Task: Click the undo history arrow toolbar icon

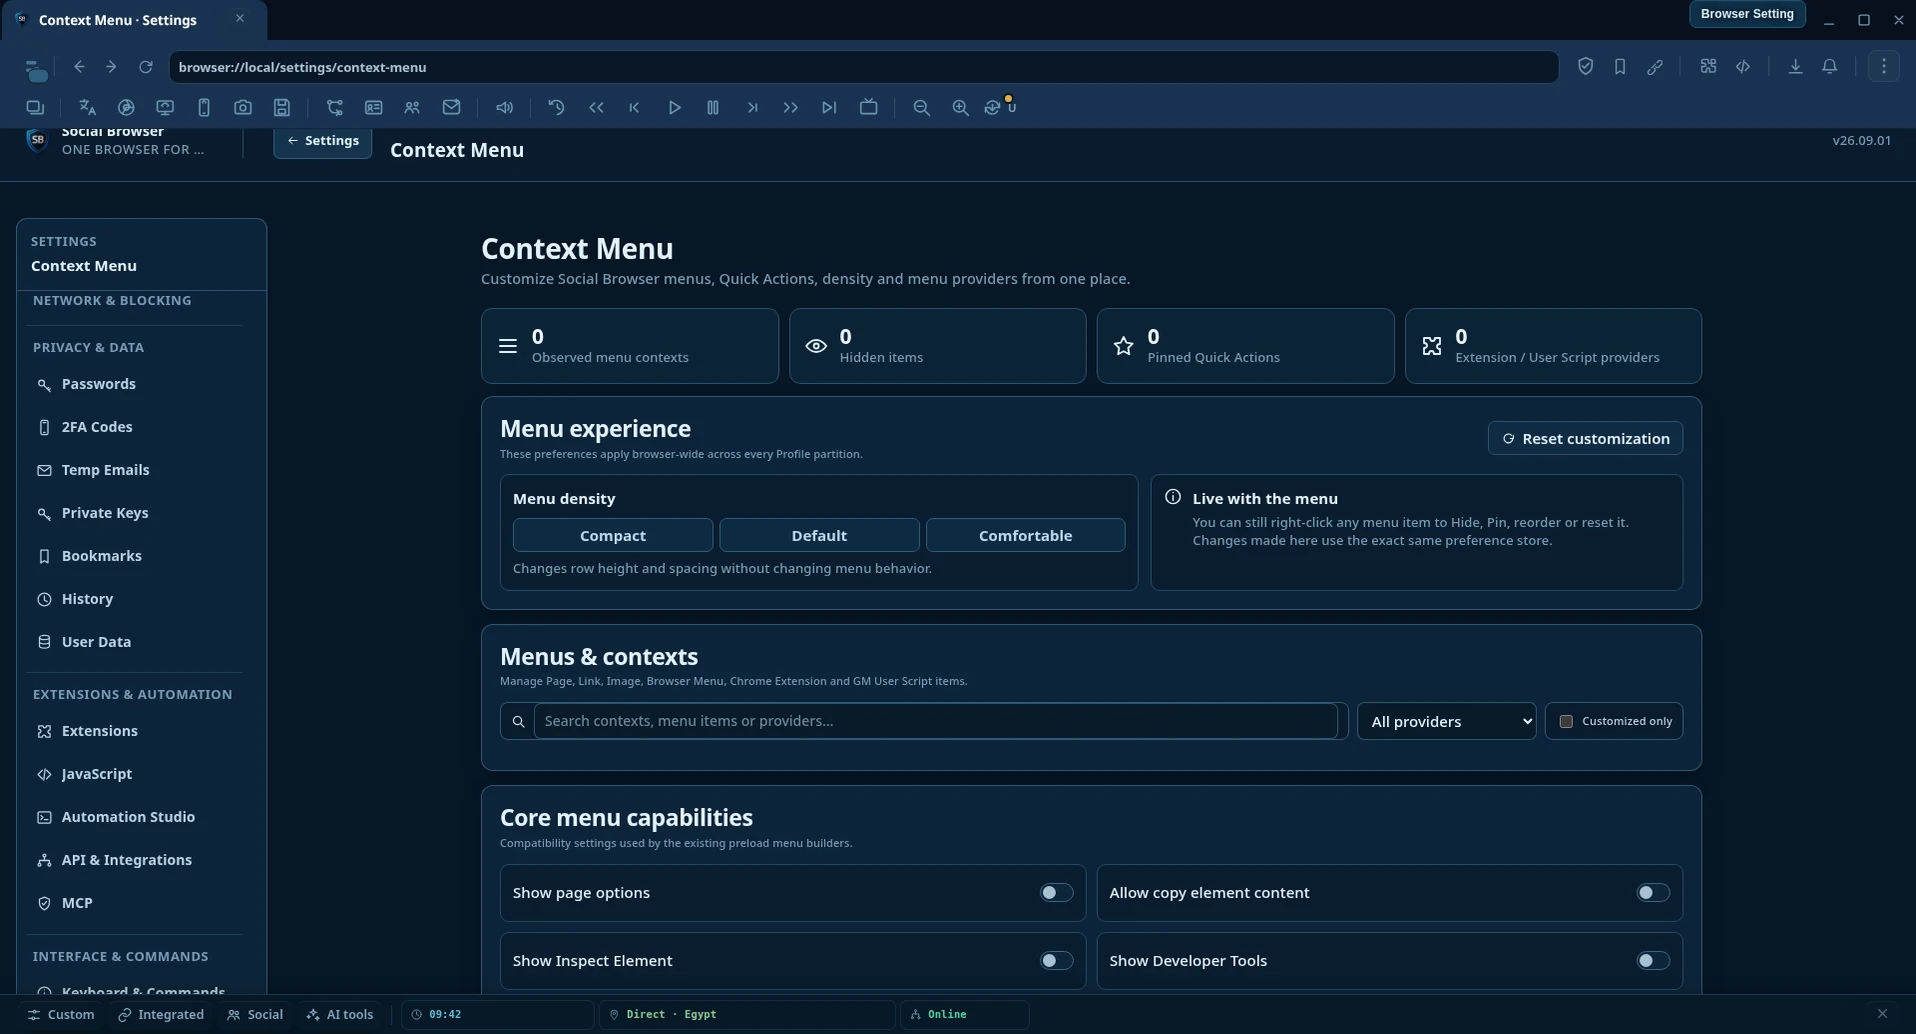Action: 557,108
